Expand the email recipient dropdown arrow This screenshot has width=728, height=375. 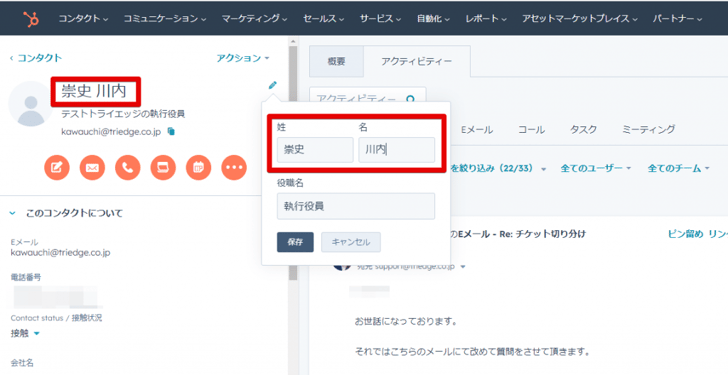462,267
